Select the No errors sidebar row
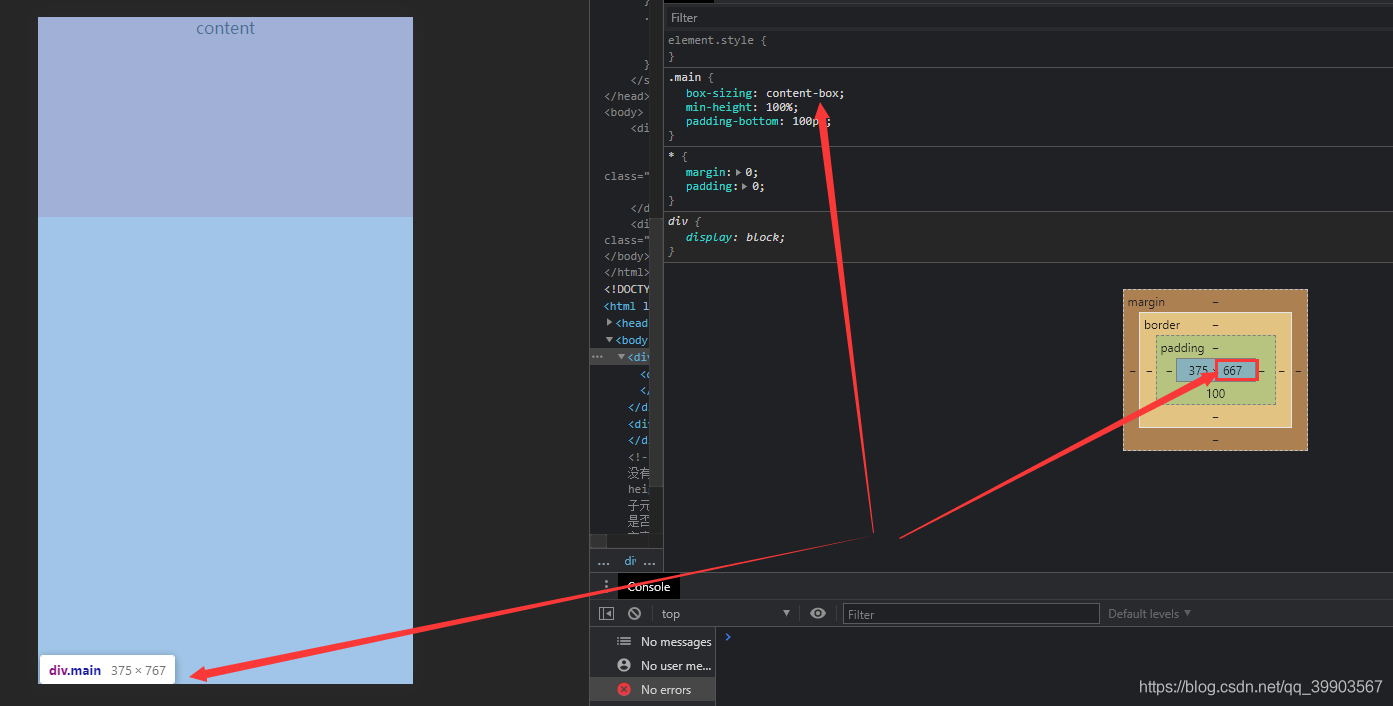The image size is (1393, 706). [x=653, y=689]
